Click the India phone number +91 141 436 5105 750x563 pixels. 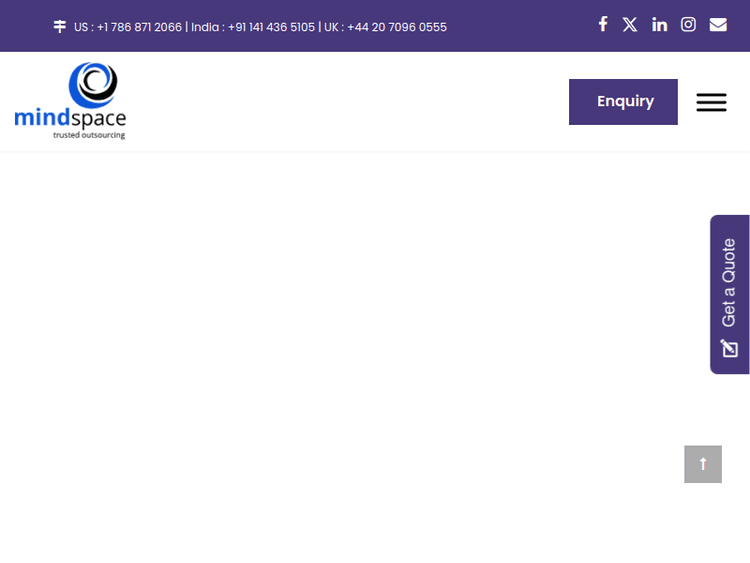coord(271,27)
